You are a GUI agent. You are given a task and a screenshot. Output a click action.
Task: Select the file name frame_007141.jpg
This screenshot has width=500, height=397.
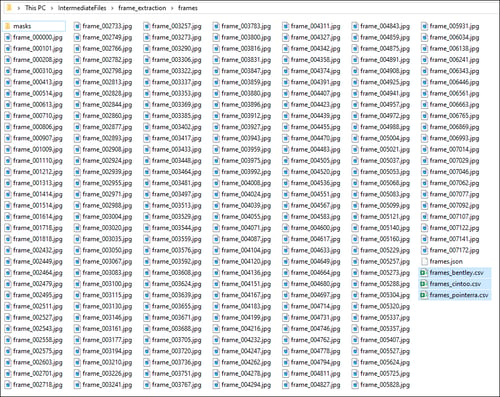click(454, 239)
